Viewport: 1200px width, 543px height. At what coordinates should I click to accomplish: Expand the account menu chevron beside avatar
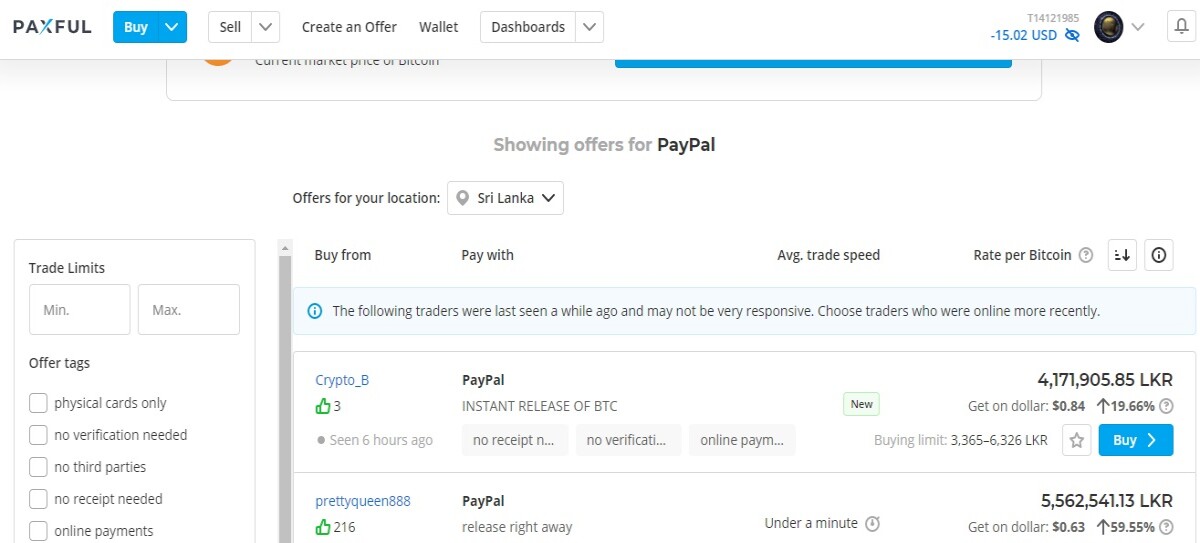tap(1137, 27)
